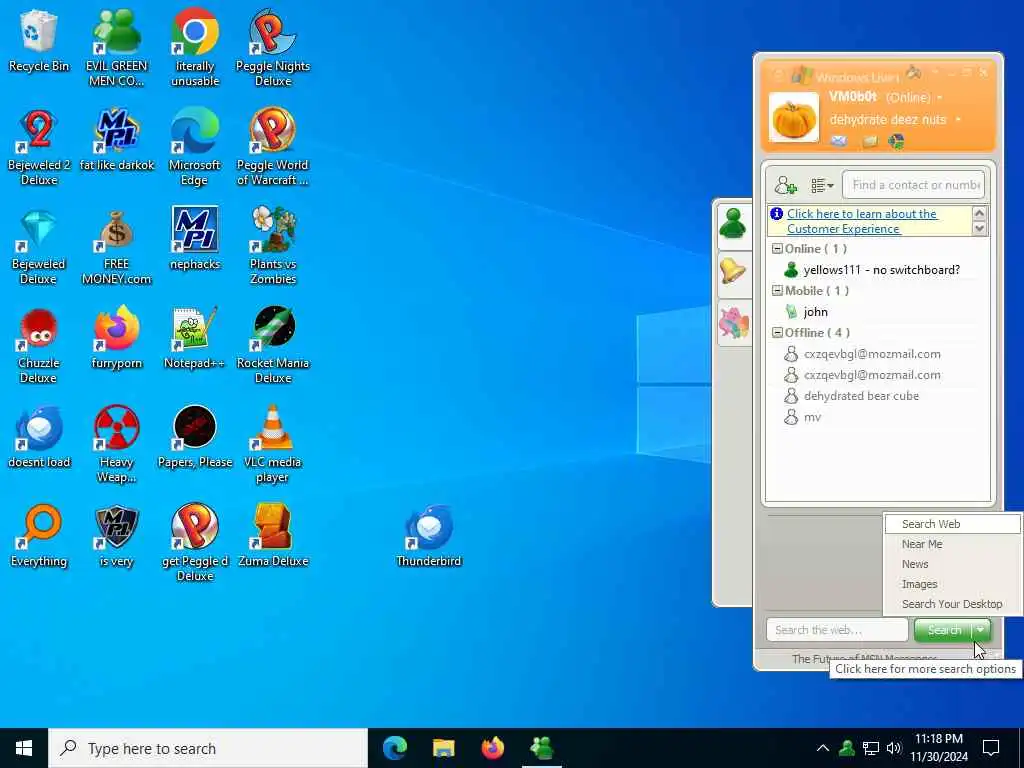Click the add a contact icon
Image resolution: width=1024 pixels, height=768 pixels.
pyautogui.click(x=786, y=185)
